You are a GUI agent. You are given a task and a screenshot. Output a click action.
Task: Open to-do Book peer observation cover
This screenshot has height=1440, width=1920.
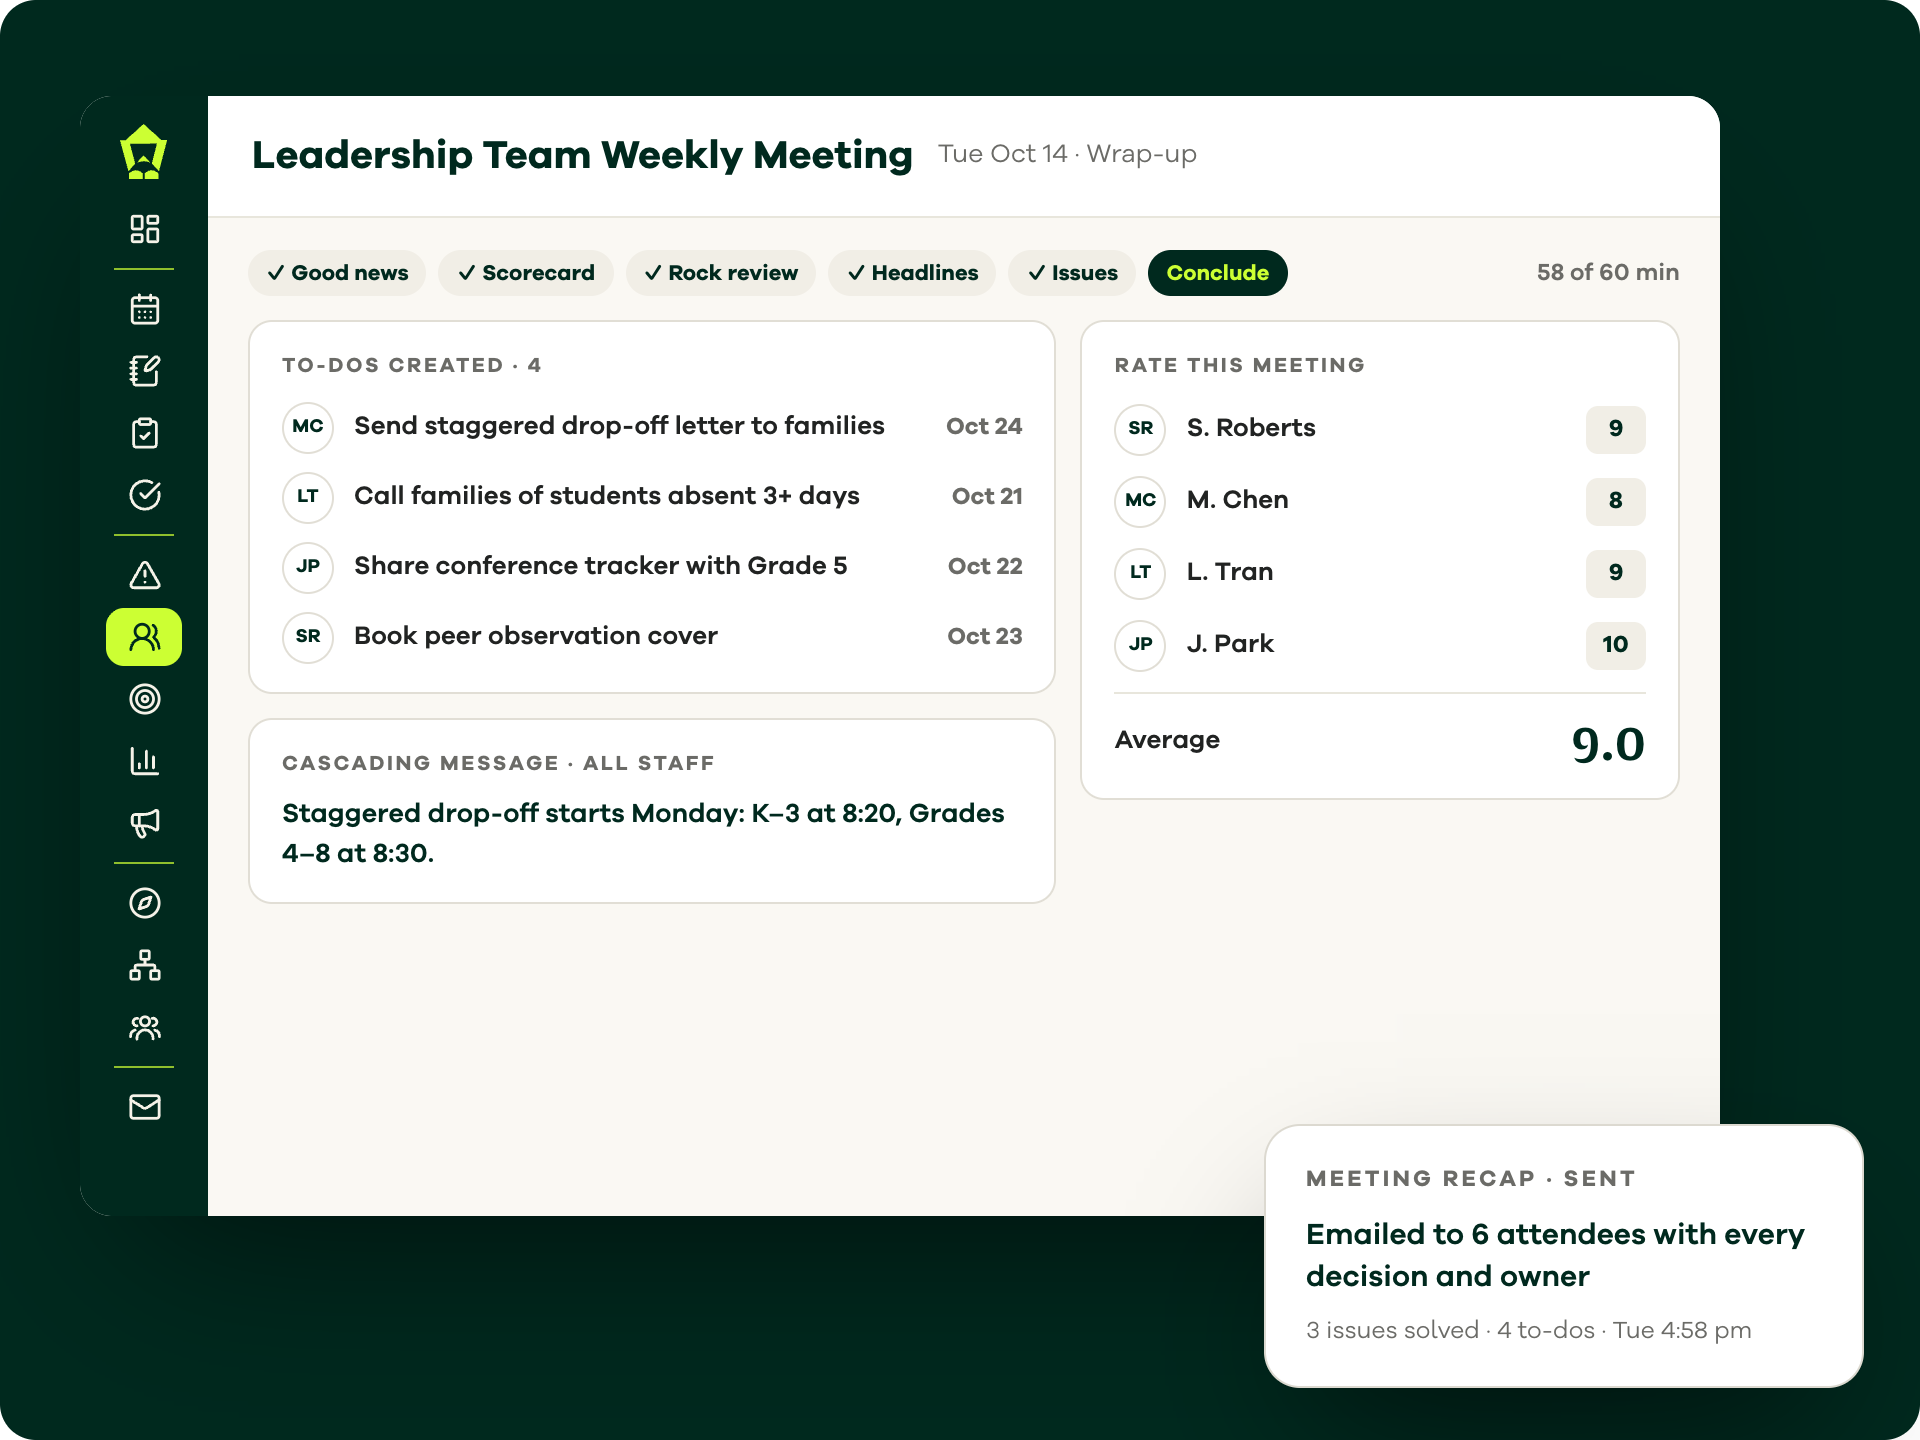coord(652,637)
